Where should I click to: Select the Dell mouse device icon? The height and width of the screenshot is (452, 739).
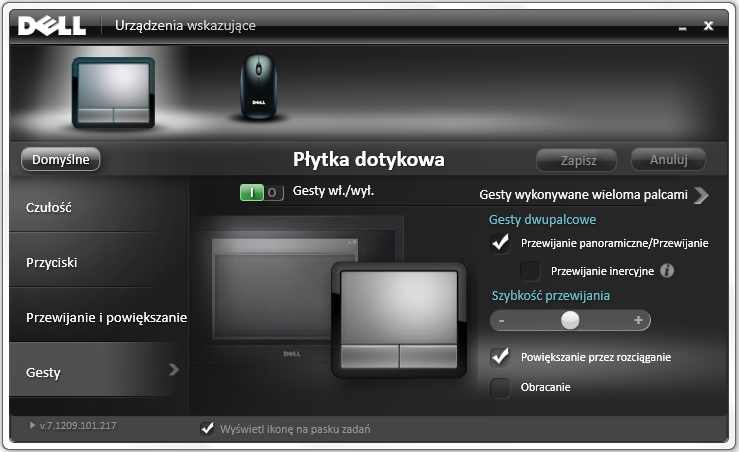tap(258, 87)
